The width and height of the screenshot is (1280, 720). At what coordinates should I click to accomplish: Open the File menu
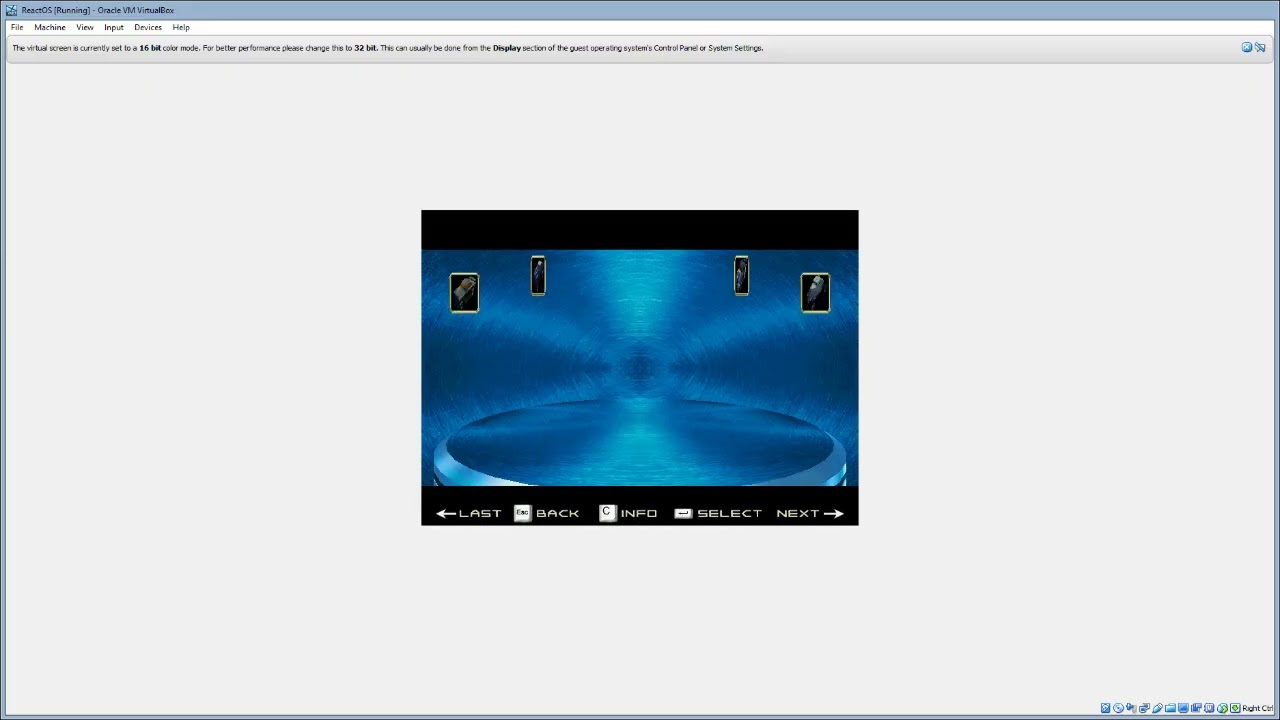pyautogui.click(x=17, y=27)
